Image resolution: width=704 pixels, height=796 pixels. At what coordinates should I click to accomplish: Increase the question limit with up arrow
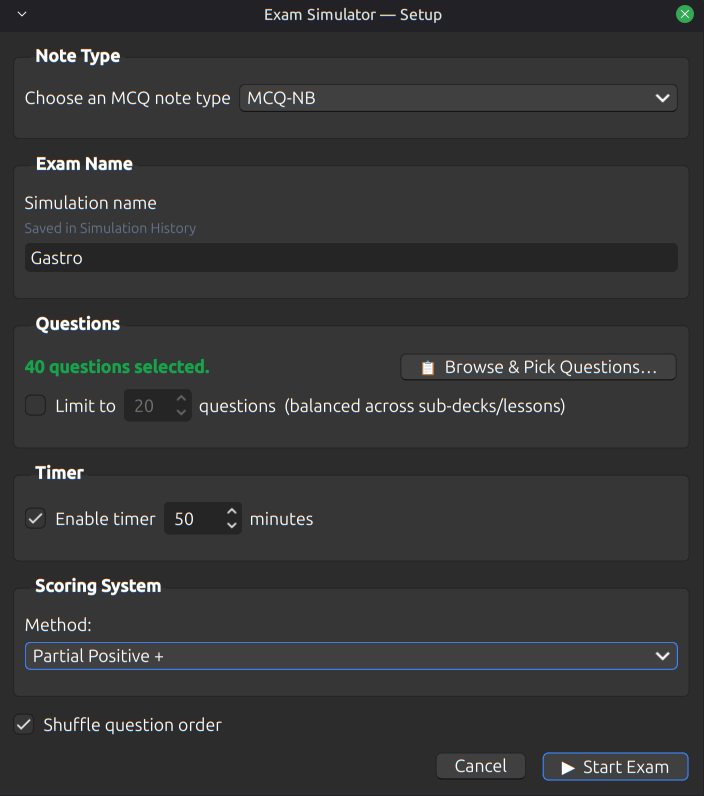[x=181, y=399]
